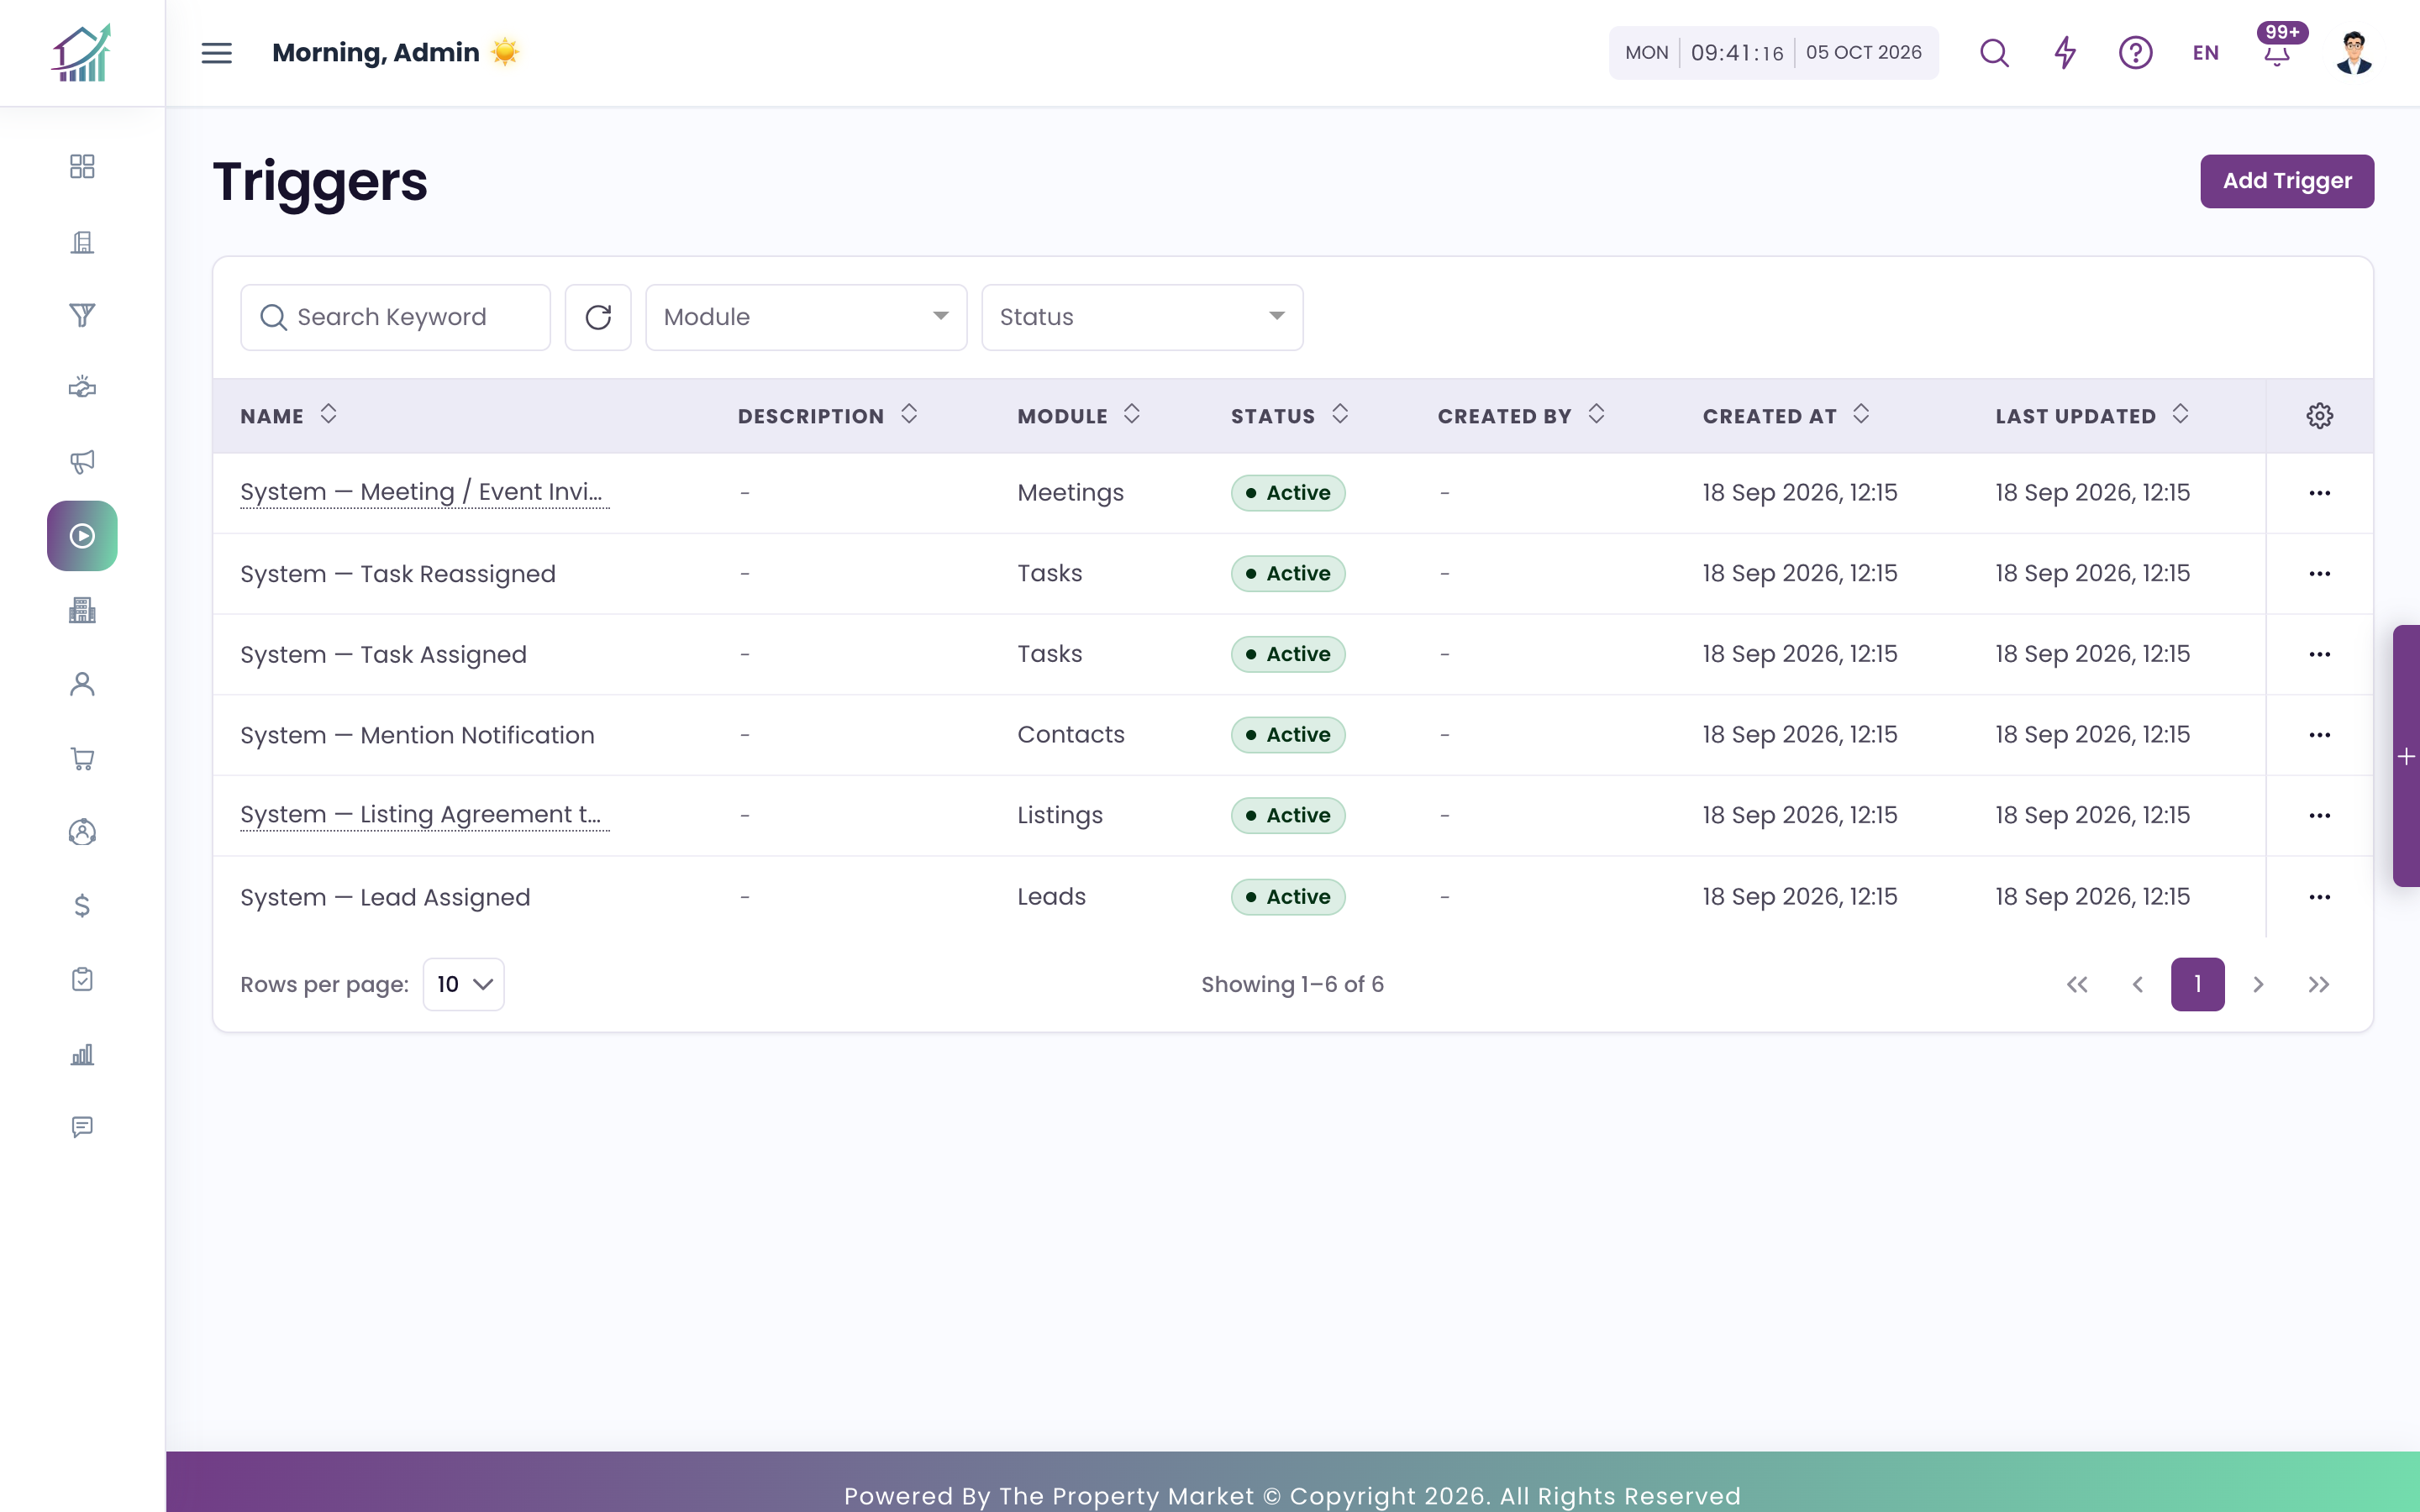Open notifications bell with 99+ badge
2420x1512 pixels.
(2278, 48)
